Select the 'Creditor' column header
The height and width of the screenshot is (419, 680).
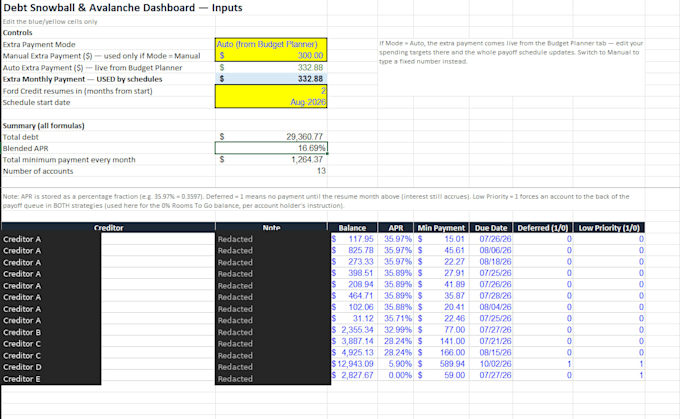pos(108,228)
